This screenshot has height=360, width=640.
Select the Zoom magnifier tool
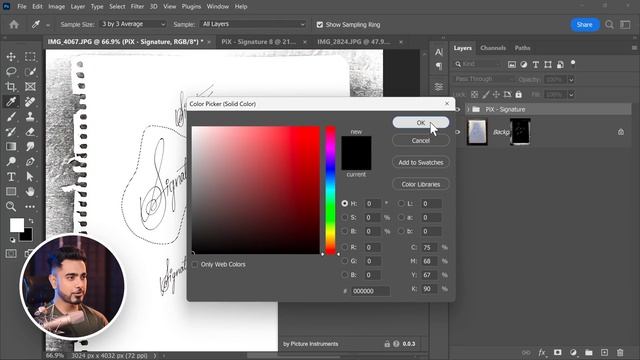(11, 207)
